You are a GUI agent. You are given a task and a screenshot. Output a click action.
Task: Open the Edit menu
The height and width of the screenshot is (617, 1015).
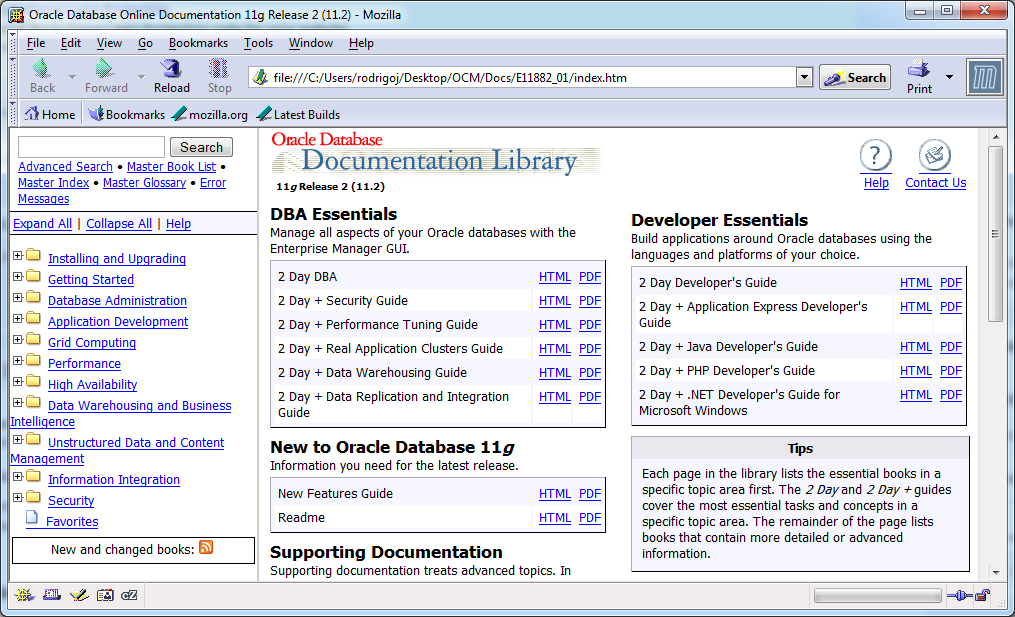tap(71, 43)
